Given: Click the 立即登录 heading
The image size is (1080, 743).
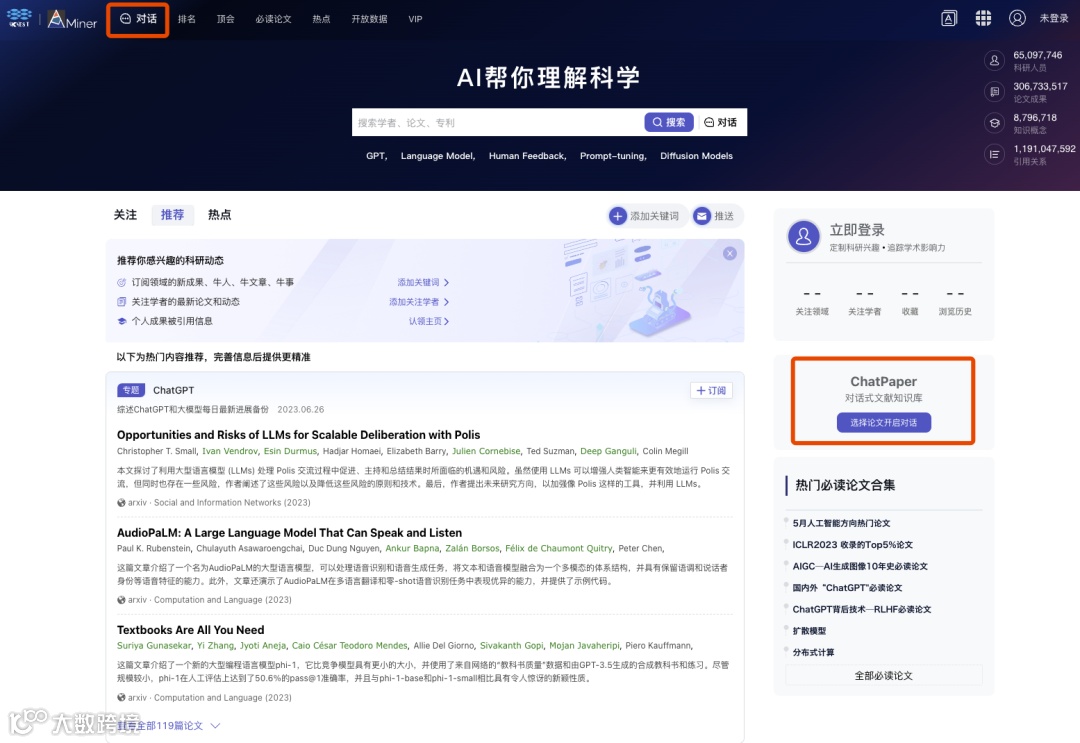Looking at the screenshot, I should pyautogui.click(x=857, y=230).
